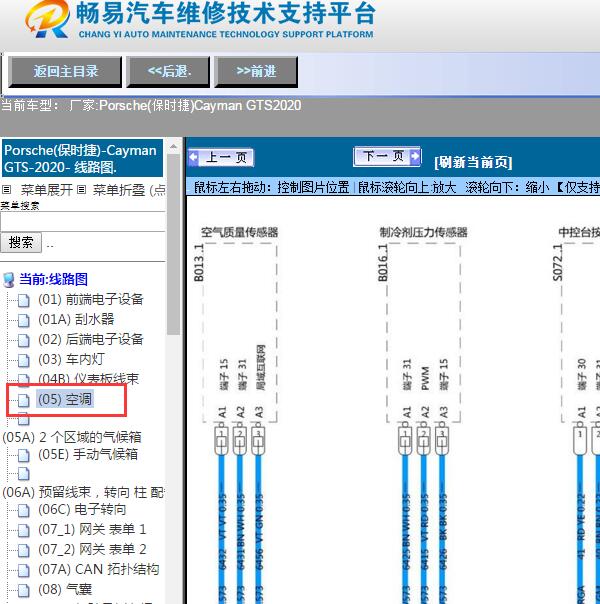Open next page via 下一页

(387, 156)
